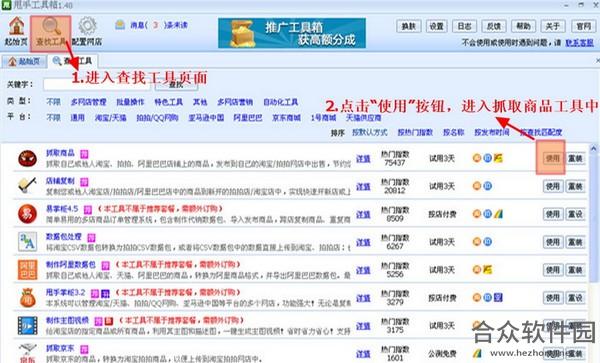The height and width of the screenshot is (363, 600).
Task: Click the 抓取京东 tool icon
Action: point(27,353)
